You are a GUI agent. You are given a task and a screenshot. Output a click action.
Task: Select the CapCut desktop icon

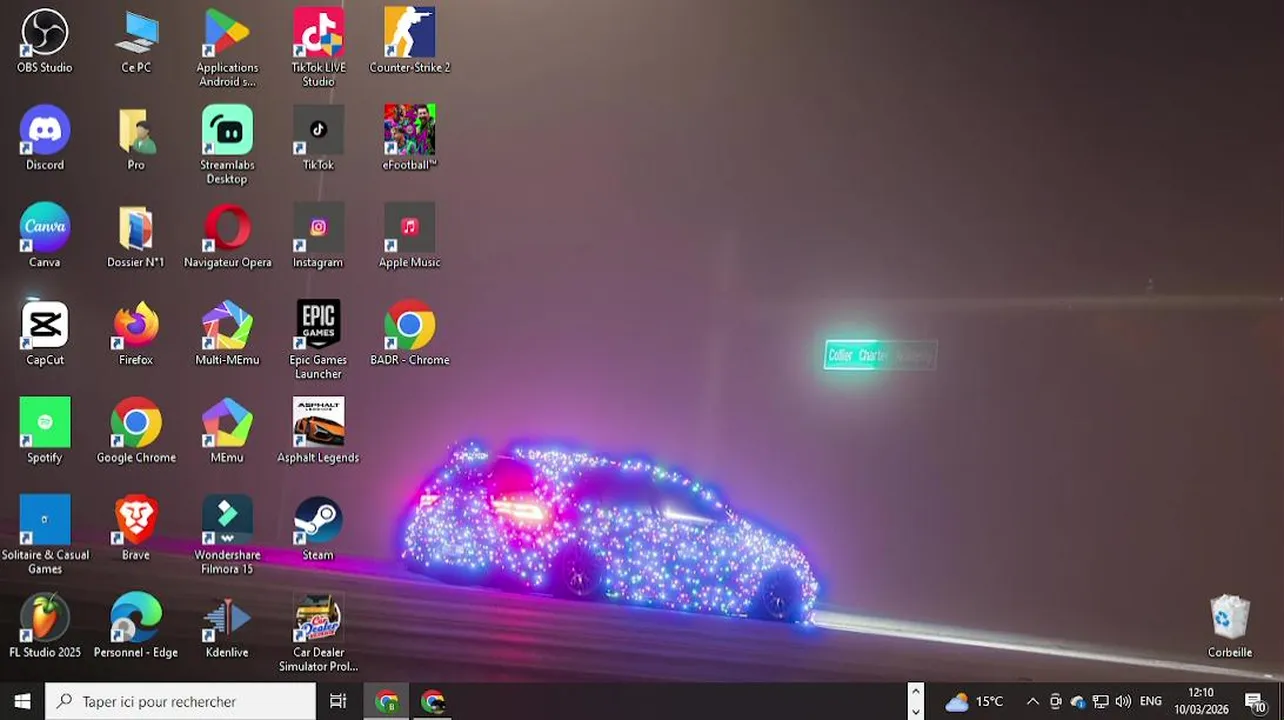tap(45, 333)
